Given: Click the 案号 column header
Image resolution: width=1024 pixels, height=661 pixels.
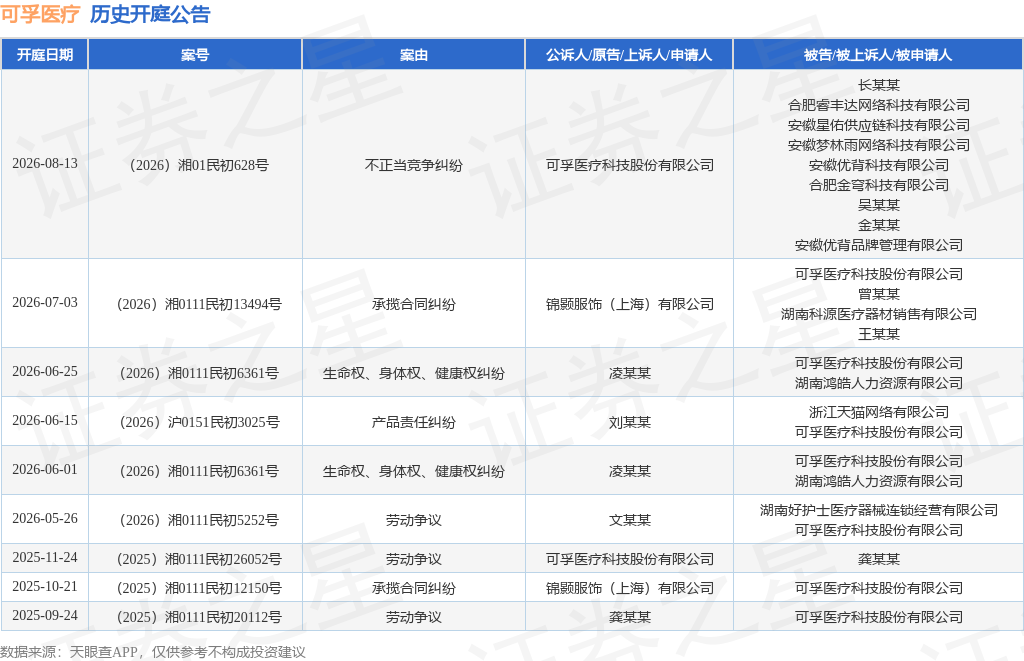Looking at the screenshot, I should [x=195, y=55].
